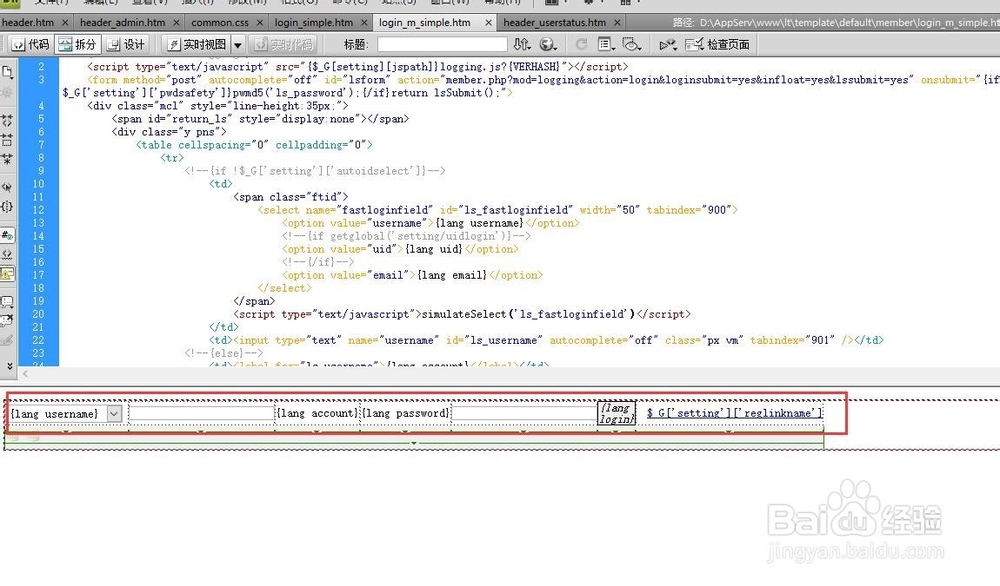The height and width of the screenshot is (586, 1000).
Task: Switch to 拆分 (Split) view
Action: pyautogui.click(x=78, y=45)
